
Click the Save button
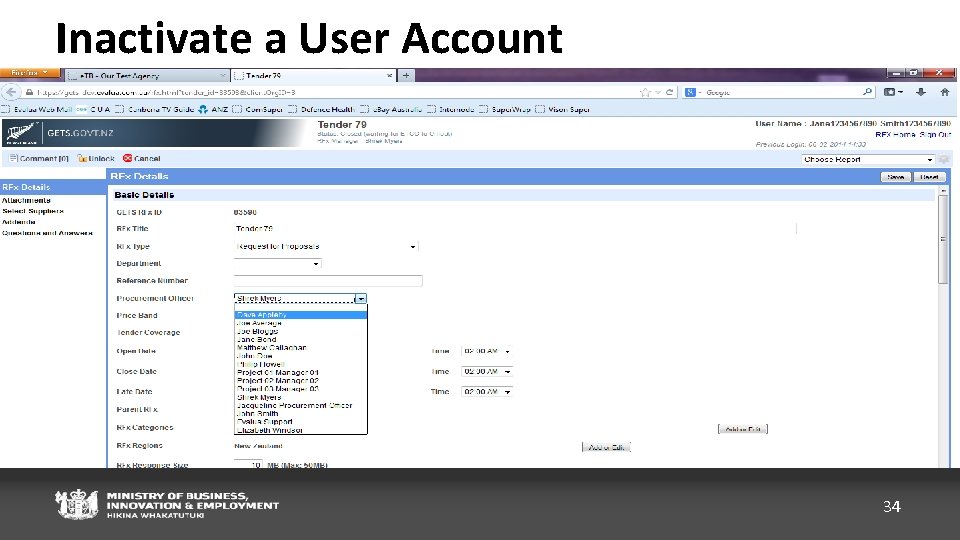click(896, 176)
